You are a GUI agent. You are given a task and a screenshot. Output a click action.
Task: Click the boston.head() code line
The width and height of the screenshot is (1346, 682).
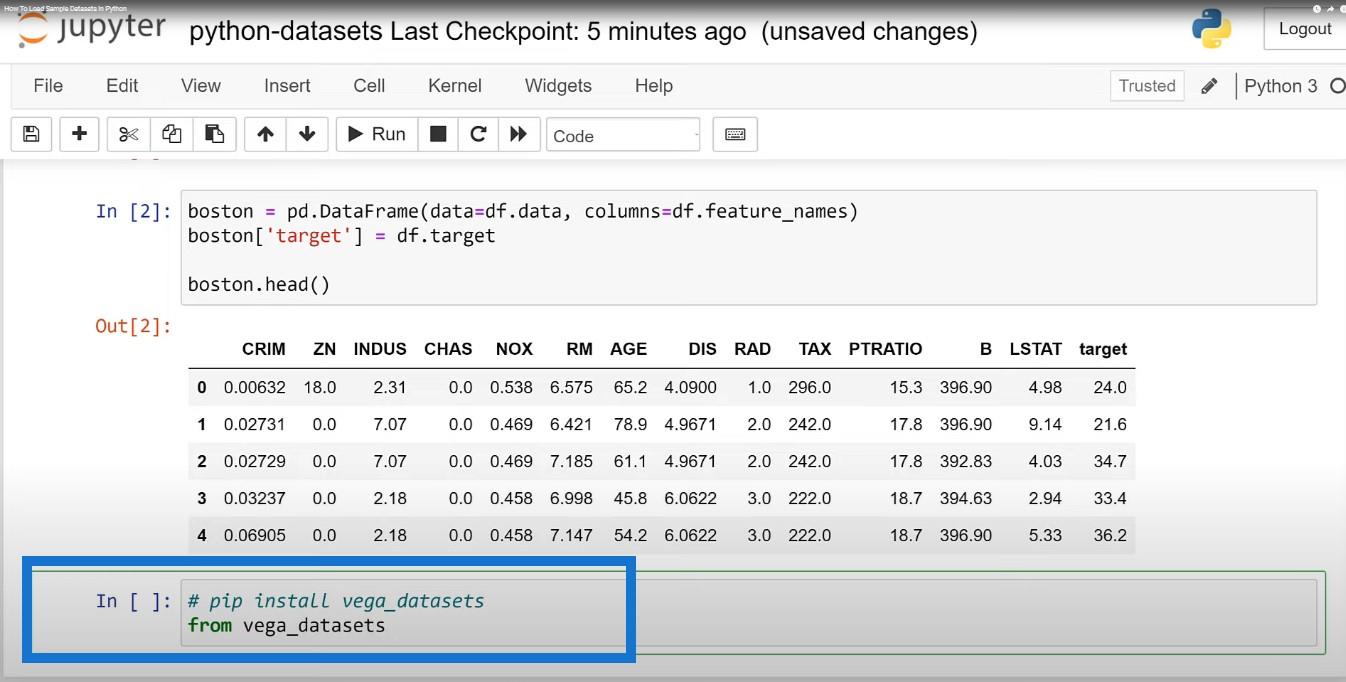coord(259,284)
